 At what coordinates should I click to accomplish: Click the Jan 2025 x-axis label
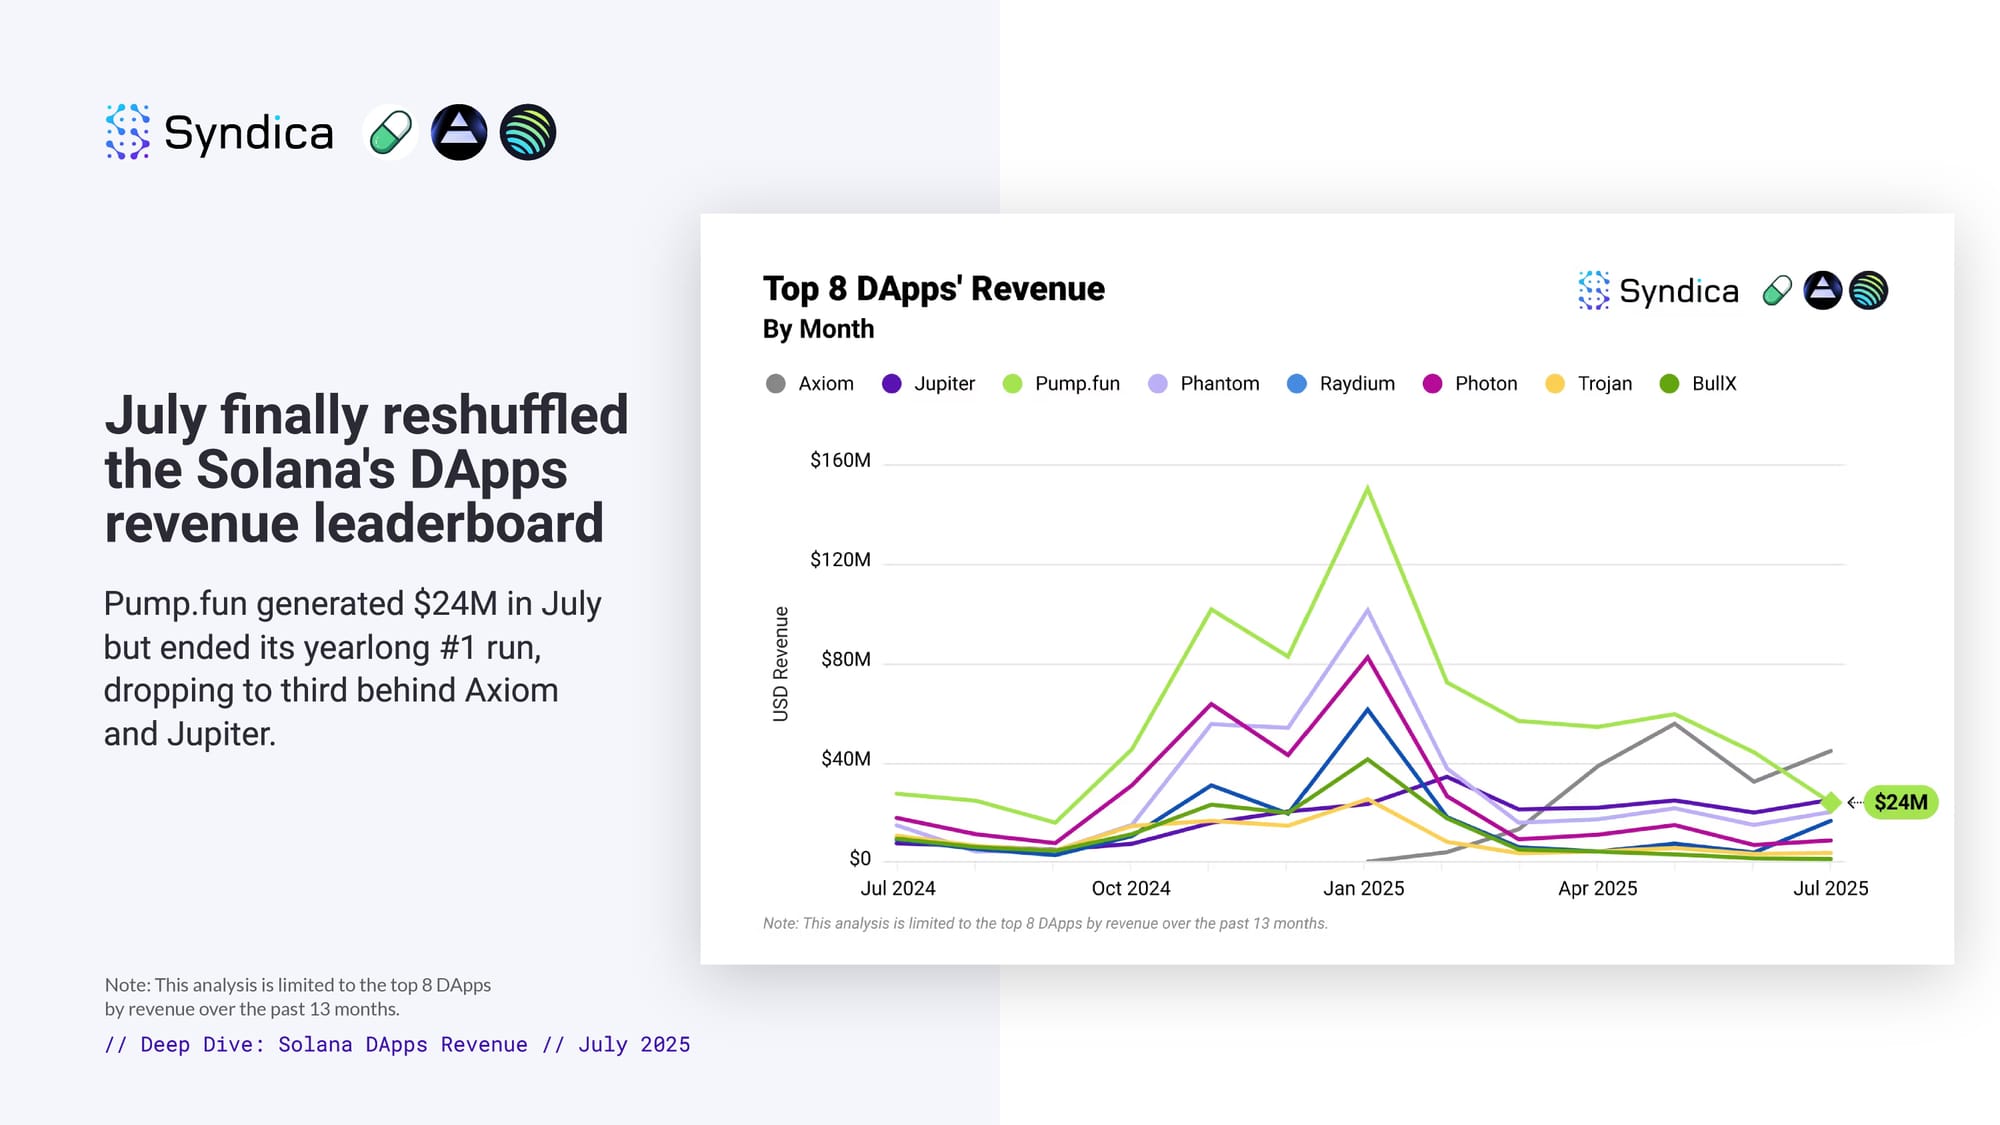[1364, 888]
